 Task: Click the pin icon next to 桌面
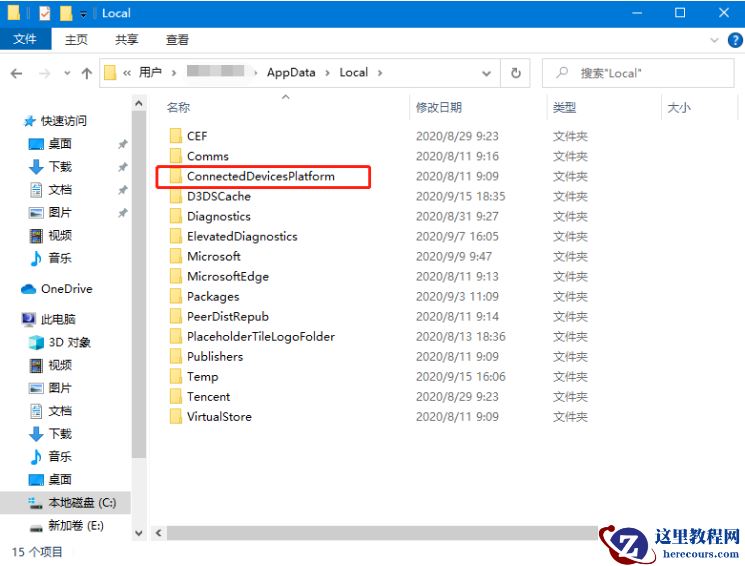click(123, 144)
